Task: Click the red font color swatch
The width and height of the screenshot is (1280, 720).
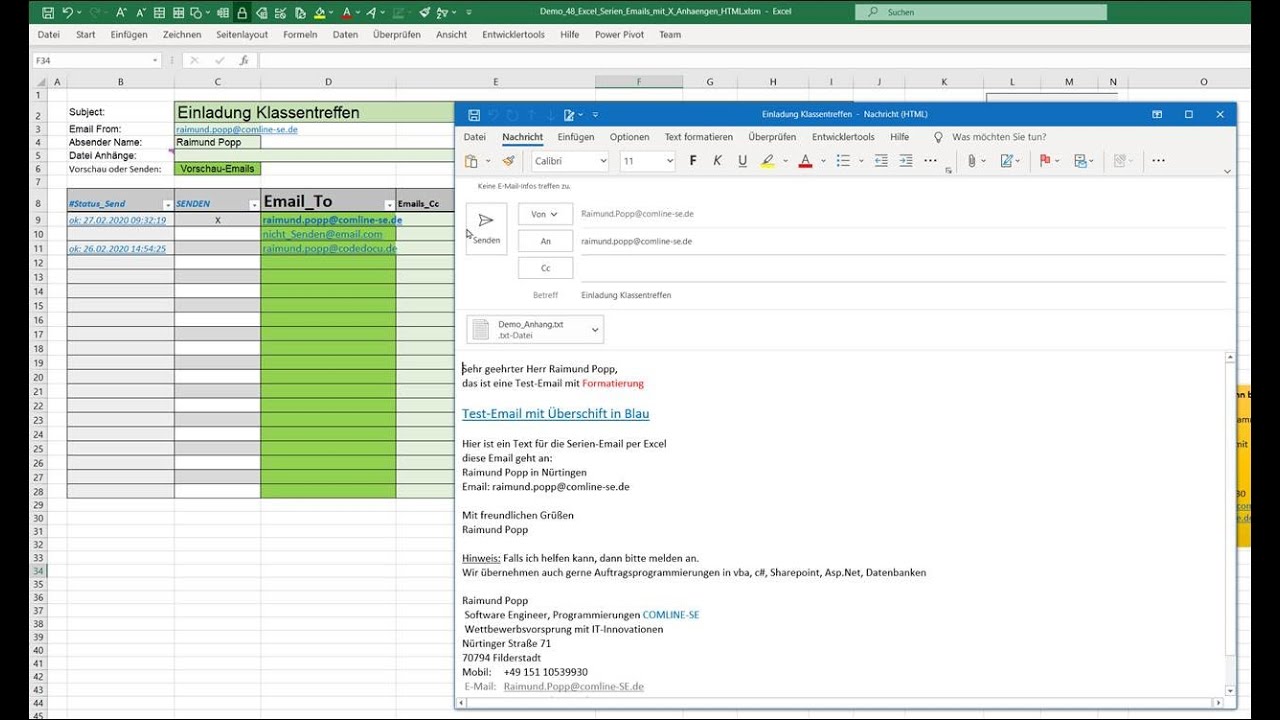Action: 805,161
